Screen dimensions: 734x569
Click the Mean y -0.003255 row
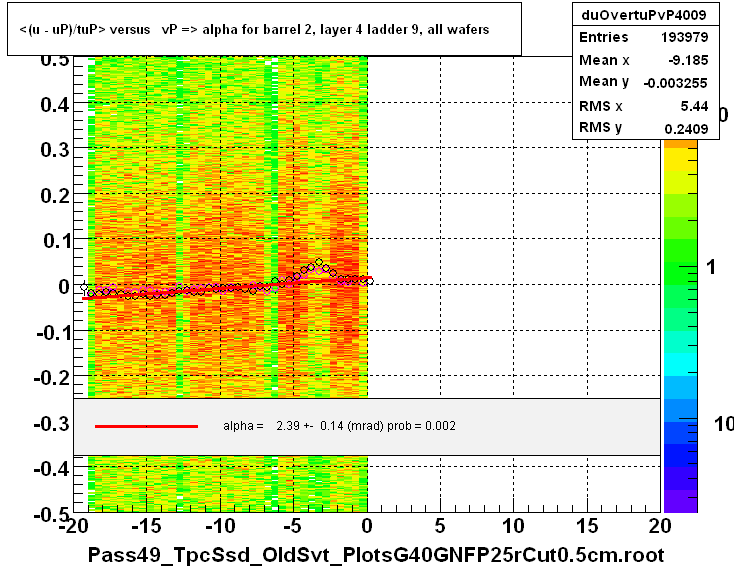tap(645, 82)
